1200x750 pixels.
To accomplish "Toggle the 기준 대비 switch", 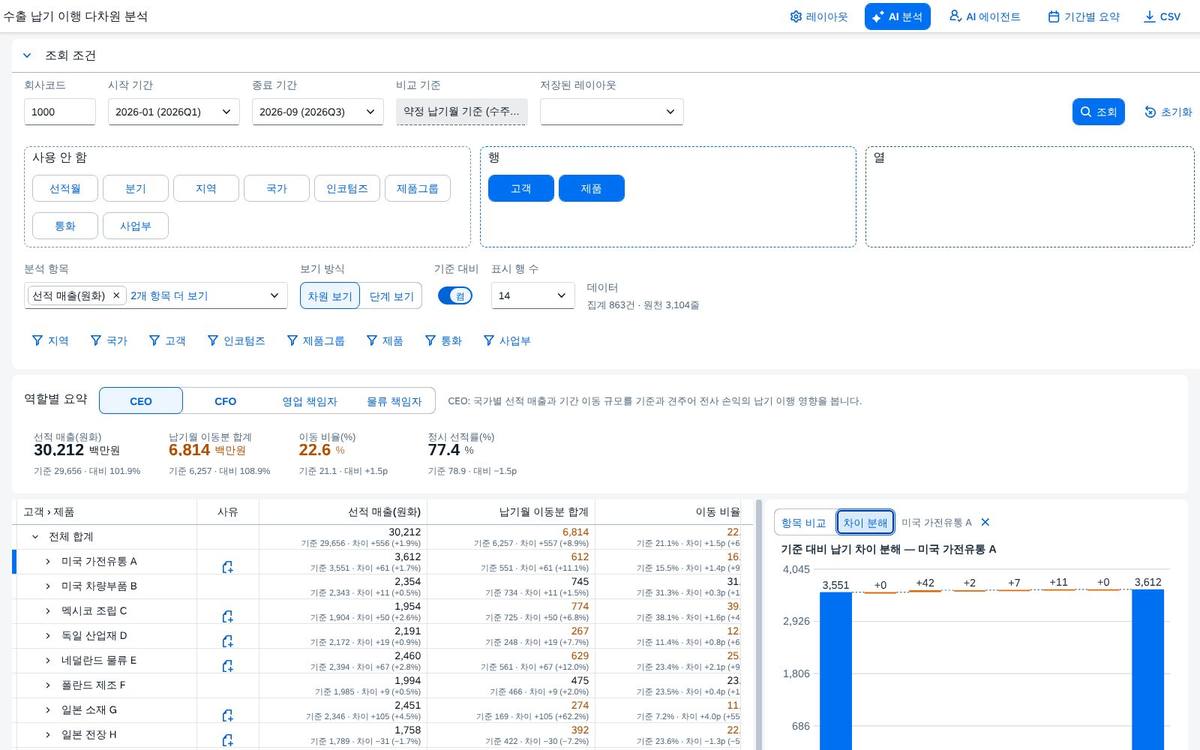I will [x=455, y=296].
